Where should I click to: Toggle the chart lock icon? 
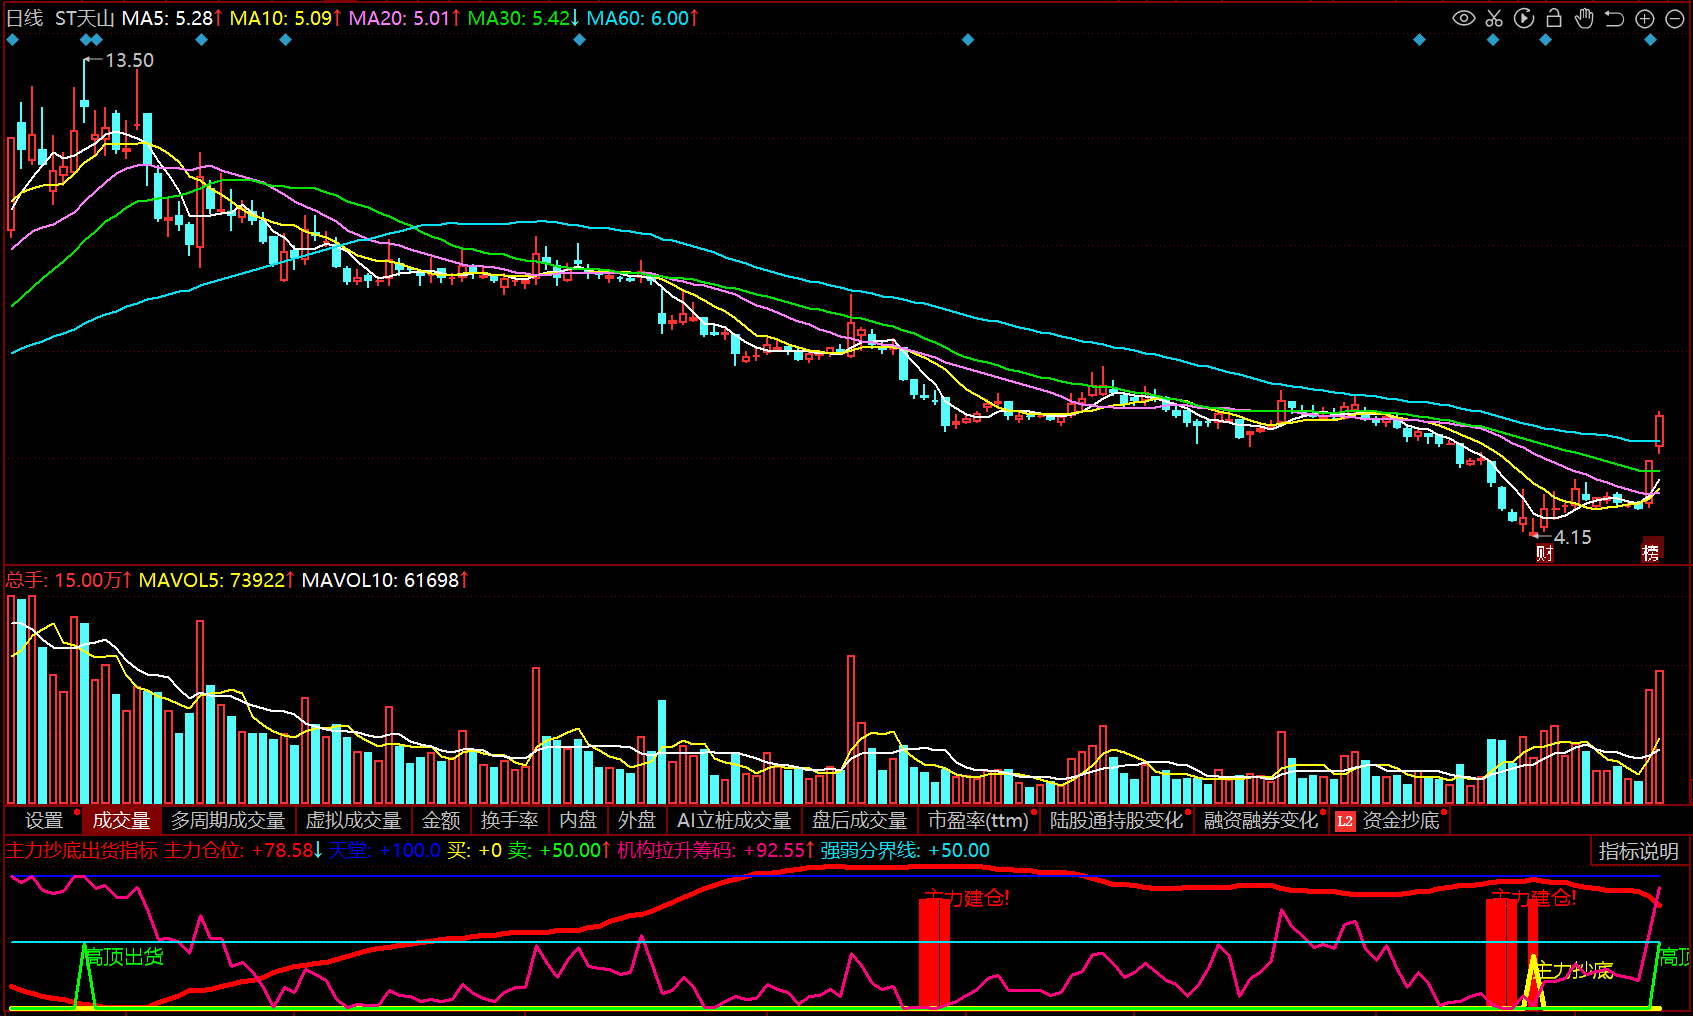pos(1554,18)
